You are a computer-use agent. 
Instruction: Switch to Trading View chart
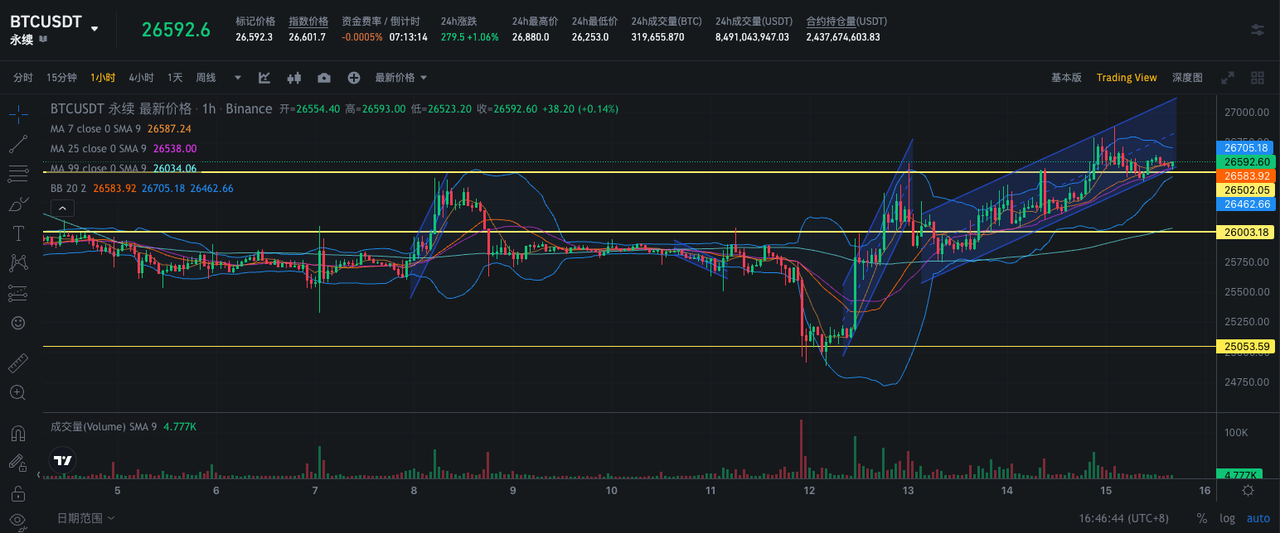(1126, 78)
